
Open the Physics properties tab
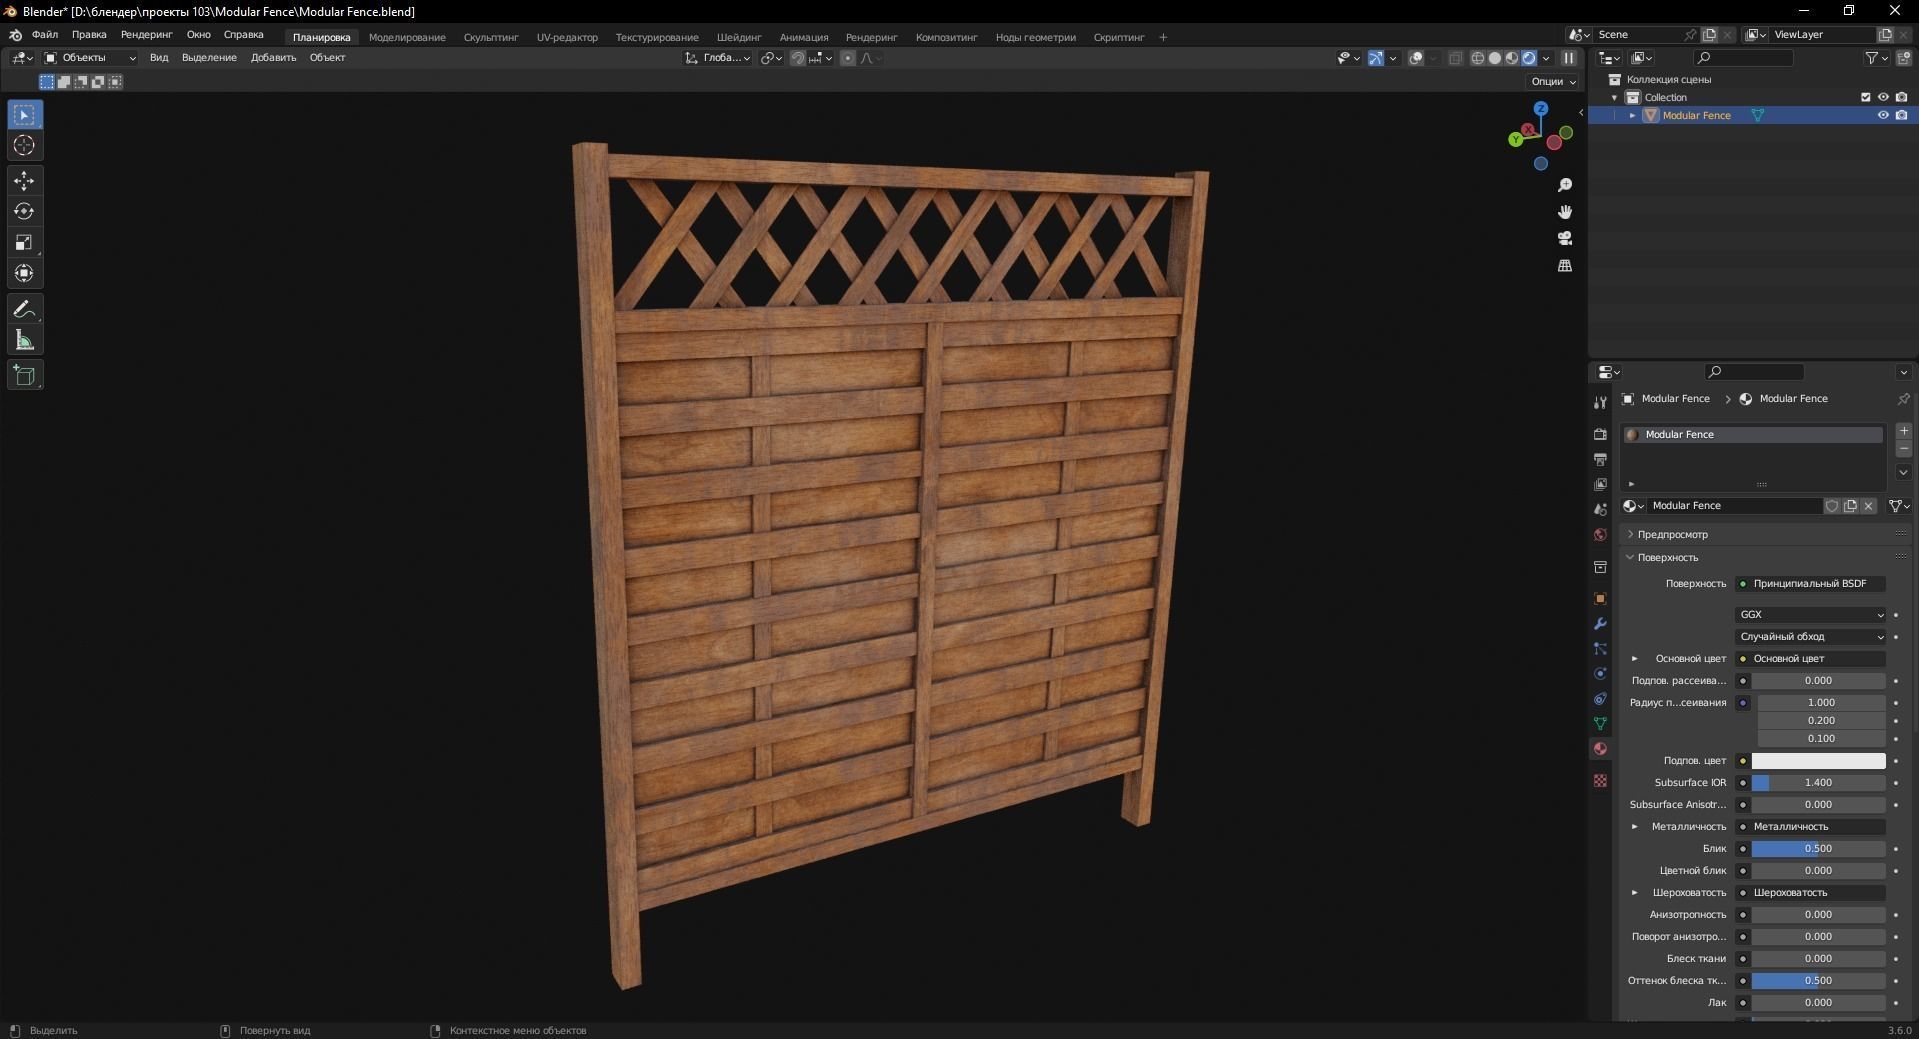[x=1600, y=674]
